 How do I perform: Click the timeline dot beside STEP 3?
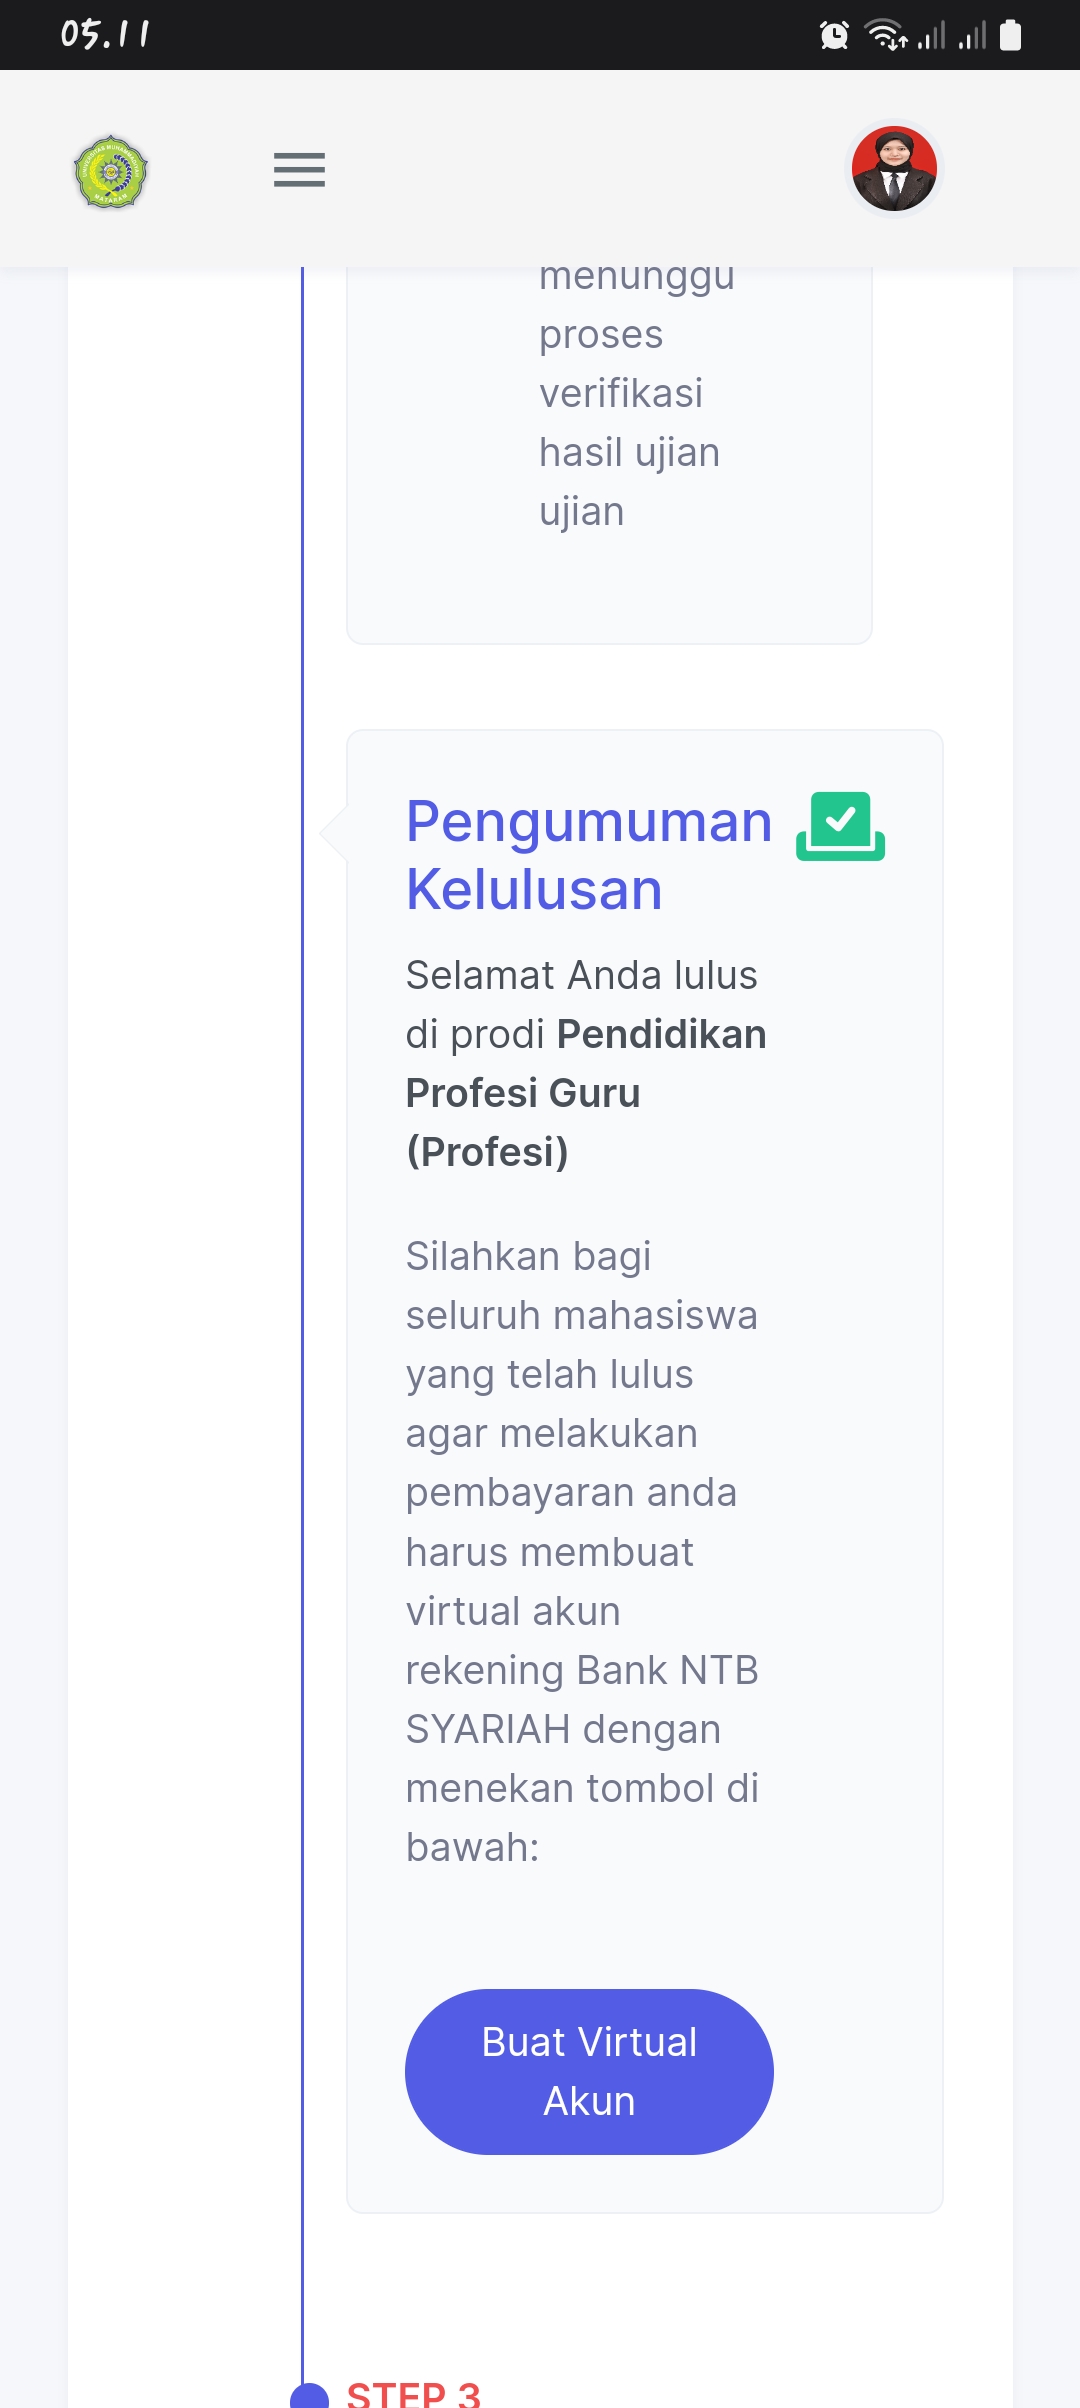point(309,2396)
